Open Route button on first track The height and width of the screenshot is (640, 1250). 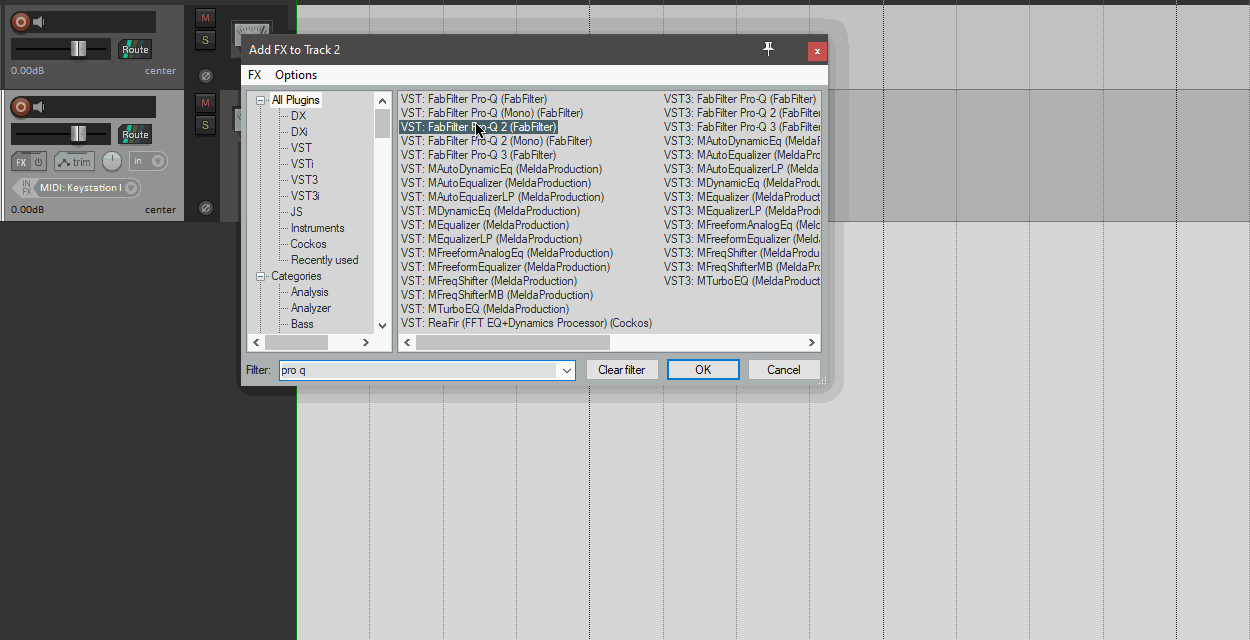(135, 49)
